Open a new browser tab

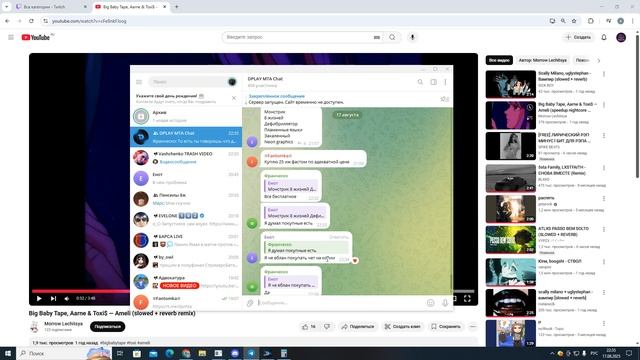177,7
